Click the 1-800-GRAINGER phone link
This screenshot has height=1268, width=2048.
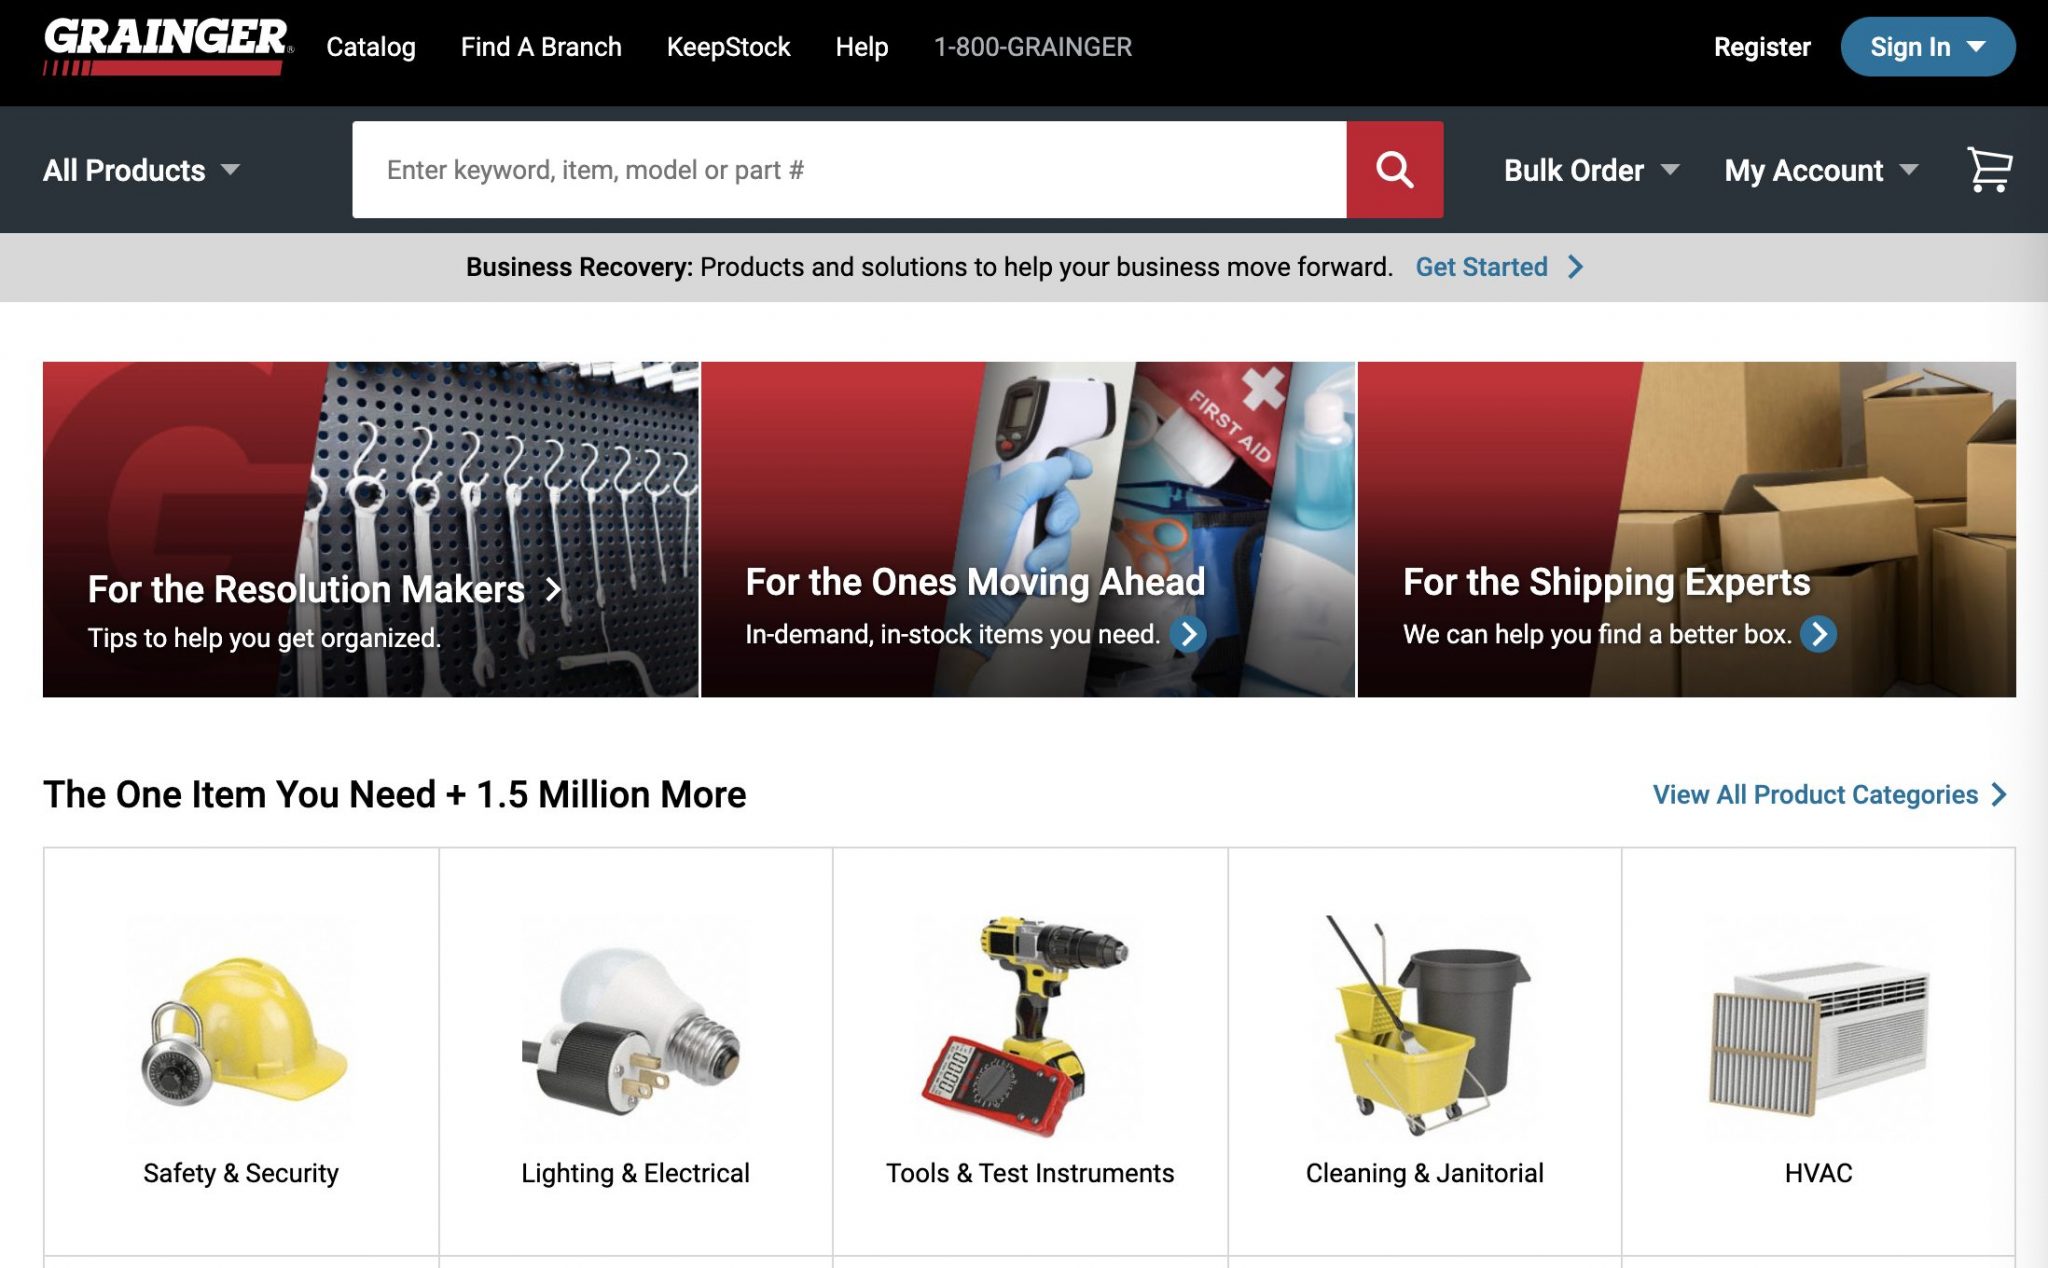[1033, 47]
